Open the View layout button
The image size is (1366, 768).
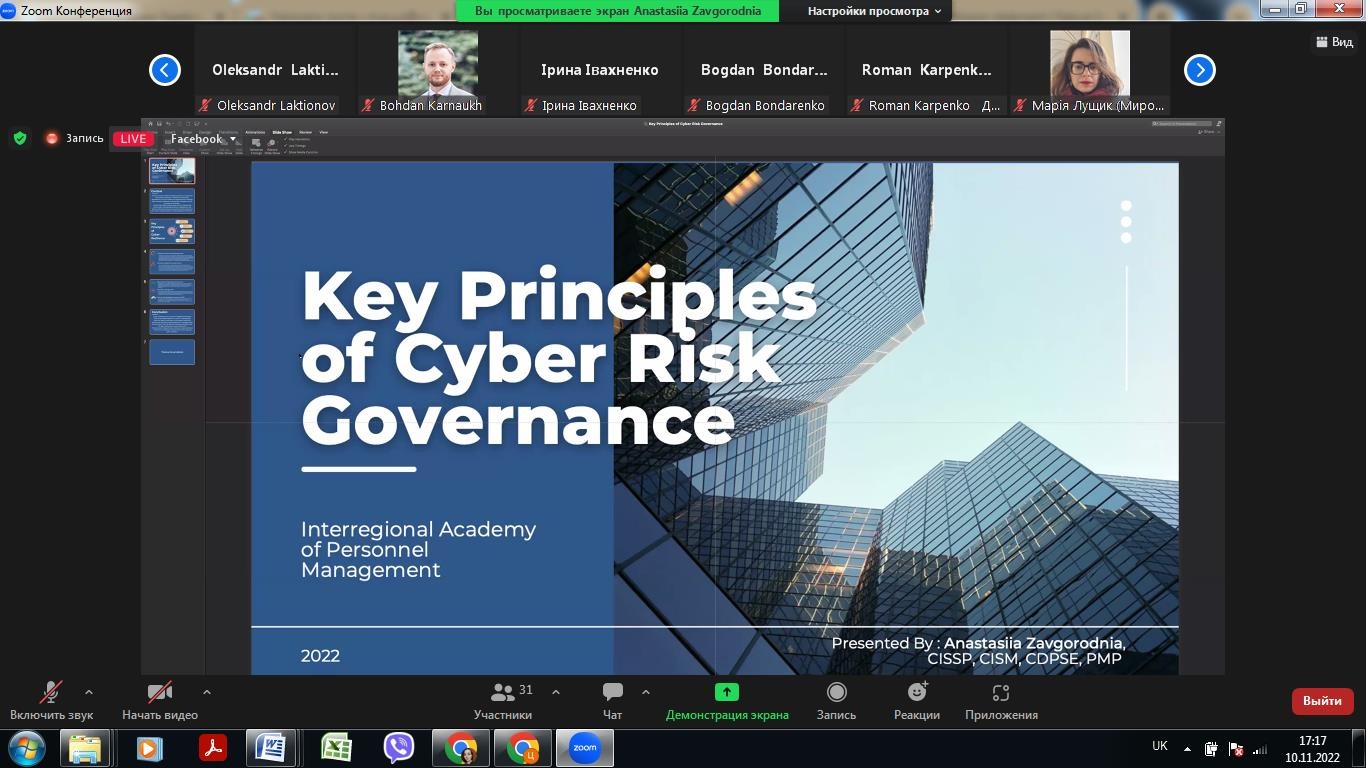click(x=1334, y=42)
